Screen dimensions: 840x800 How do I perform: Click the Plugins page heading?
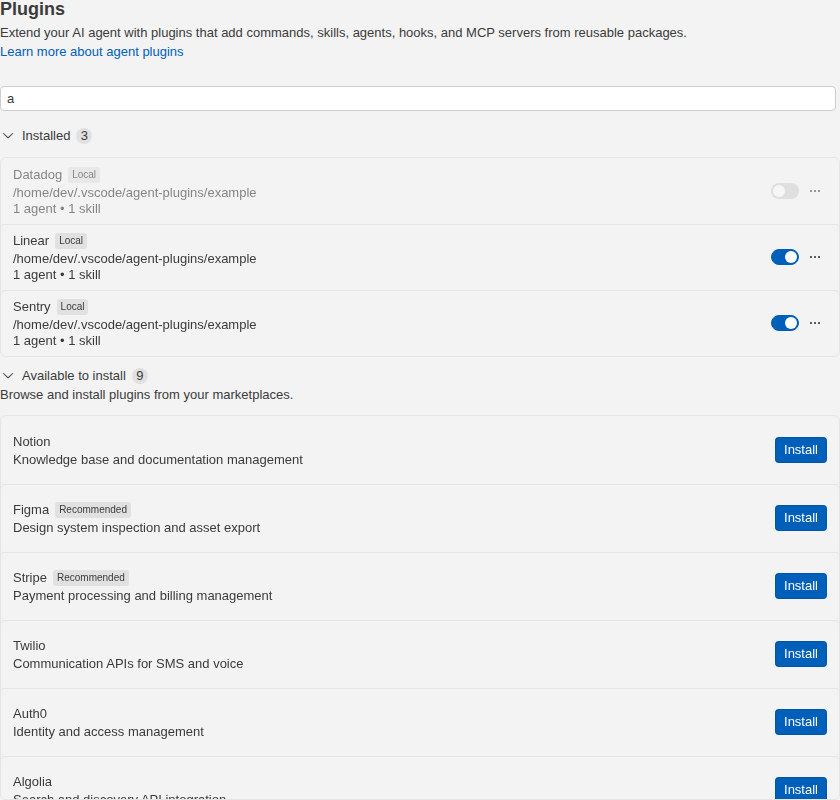click(33, 9)
